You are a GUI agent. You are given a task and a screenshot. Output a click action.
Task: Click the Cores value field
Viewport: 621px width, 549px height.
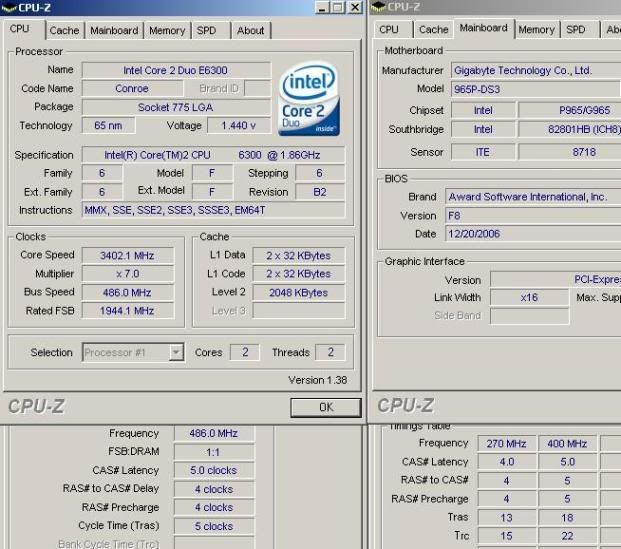tap(245, 352)
